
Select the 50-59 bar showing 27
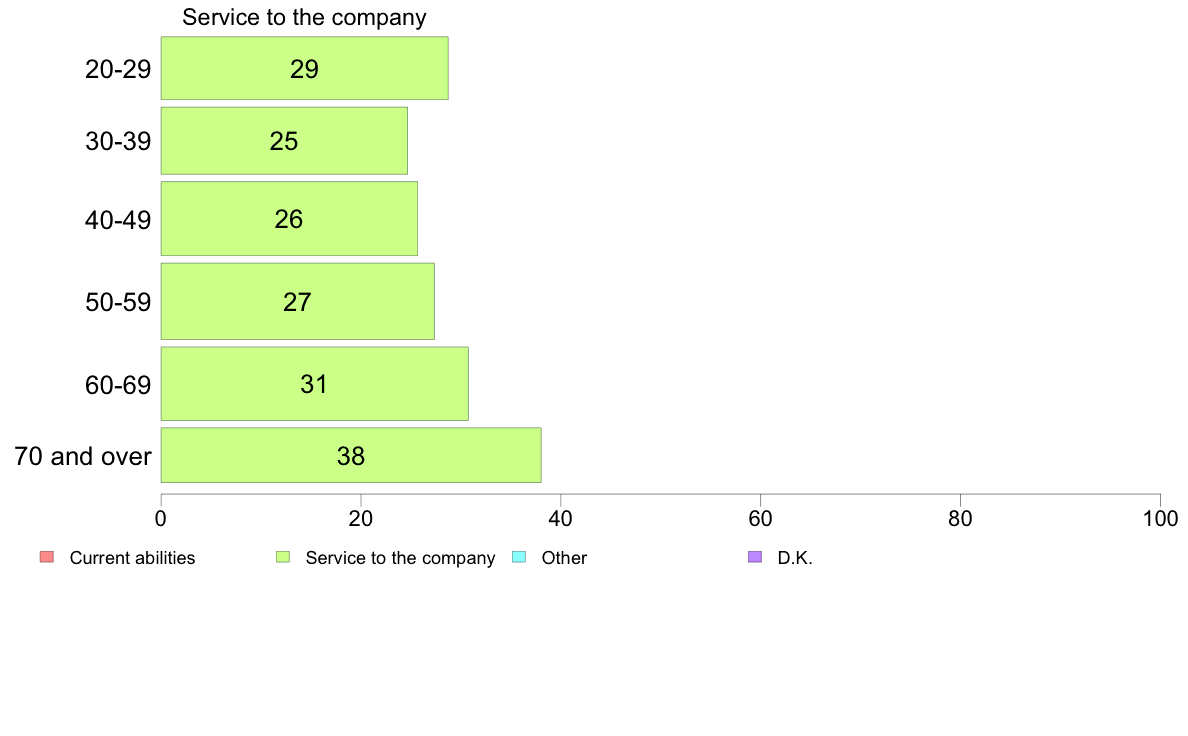click(298, 302)
